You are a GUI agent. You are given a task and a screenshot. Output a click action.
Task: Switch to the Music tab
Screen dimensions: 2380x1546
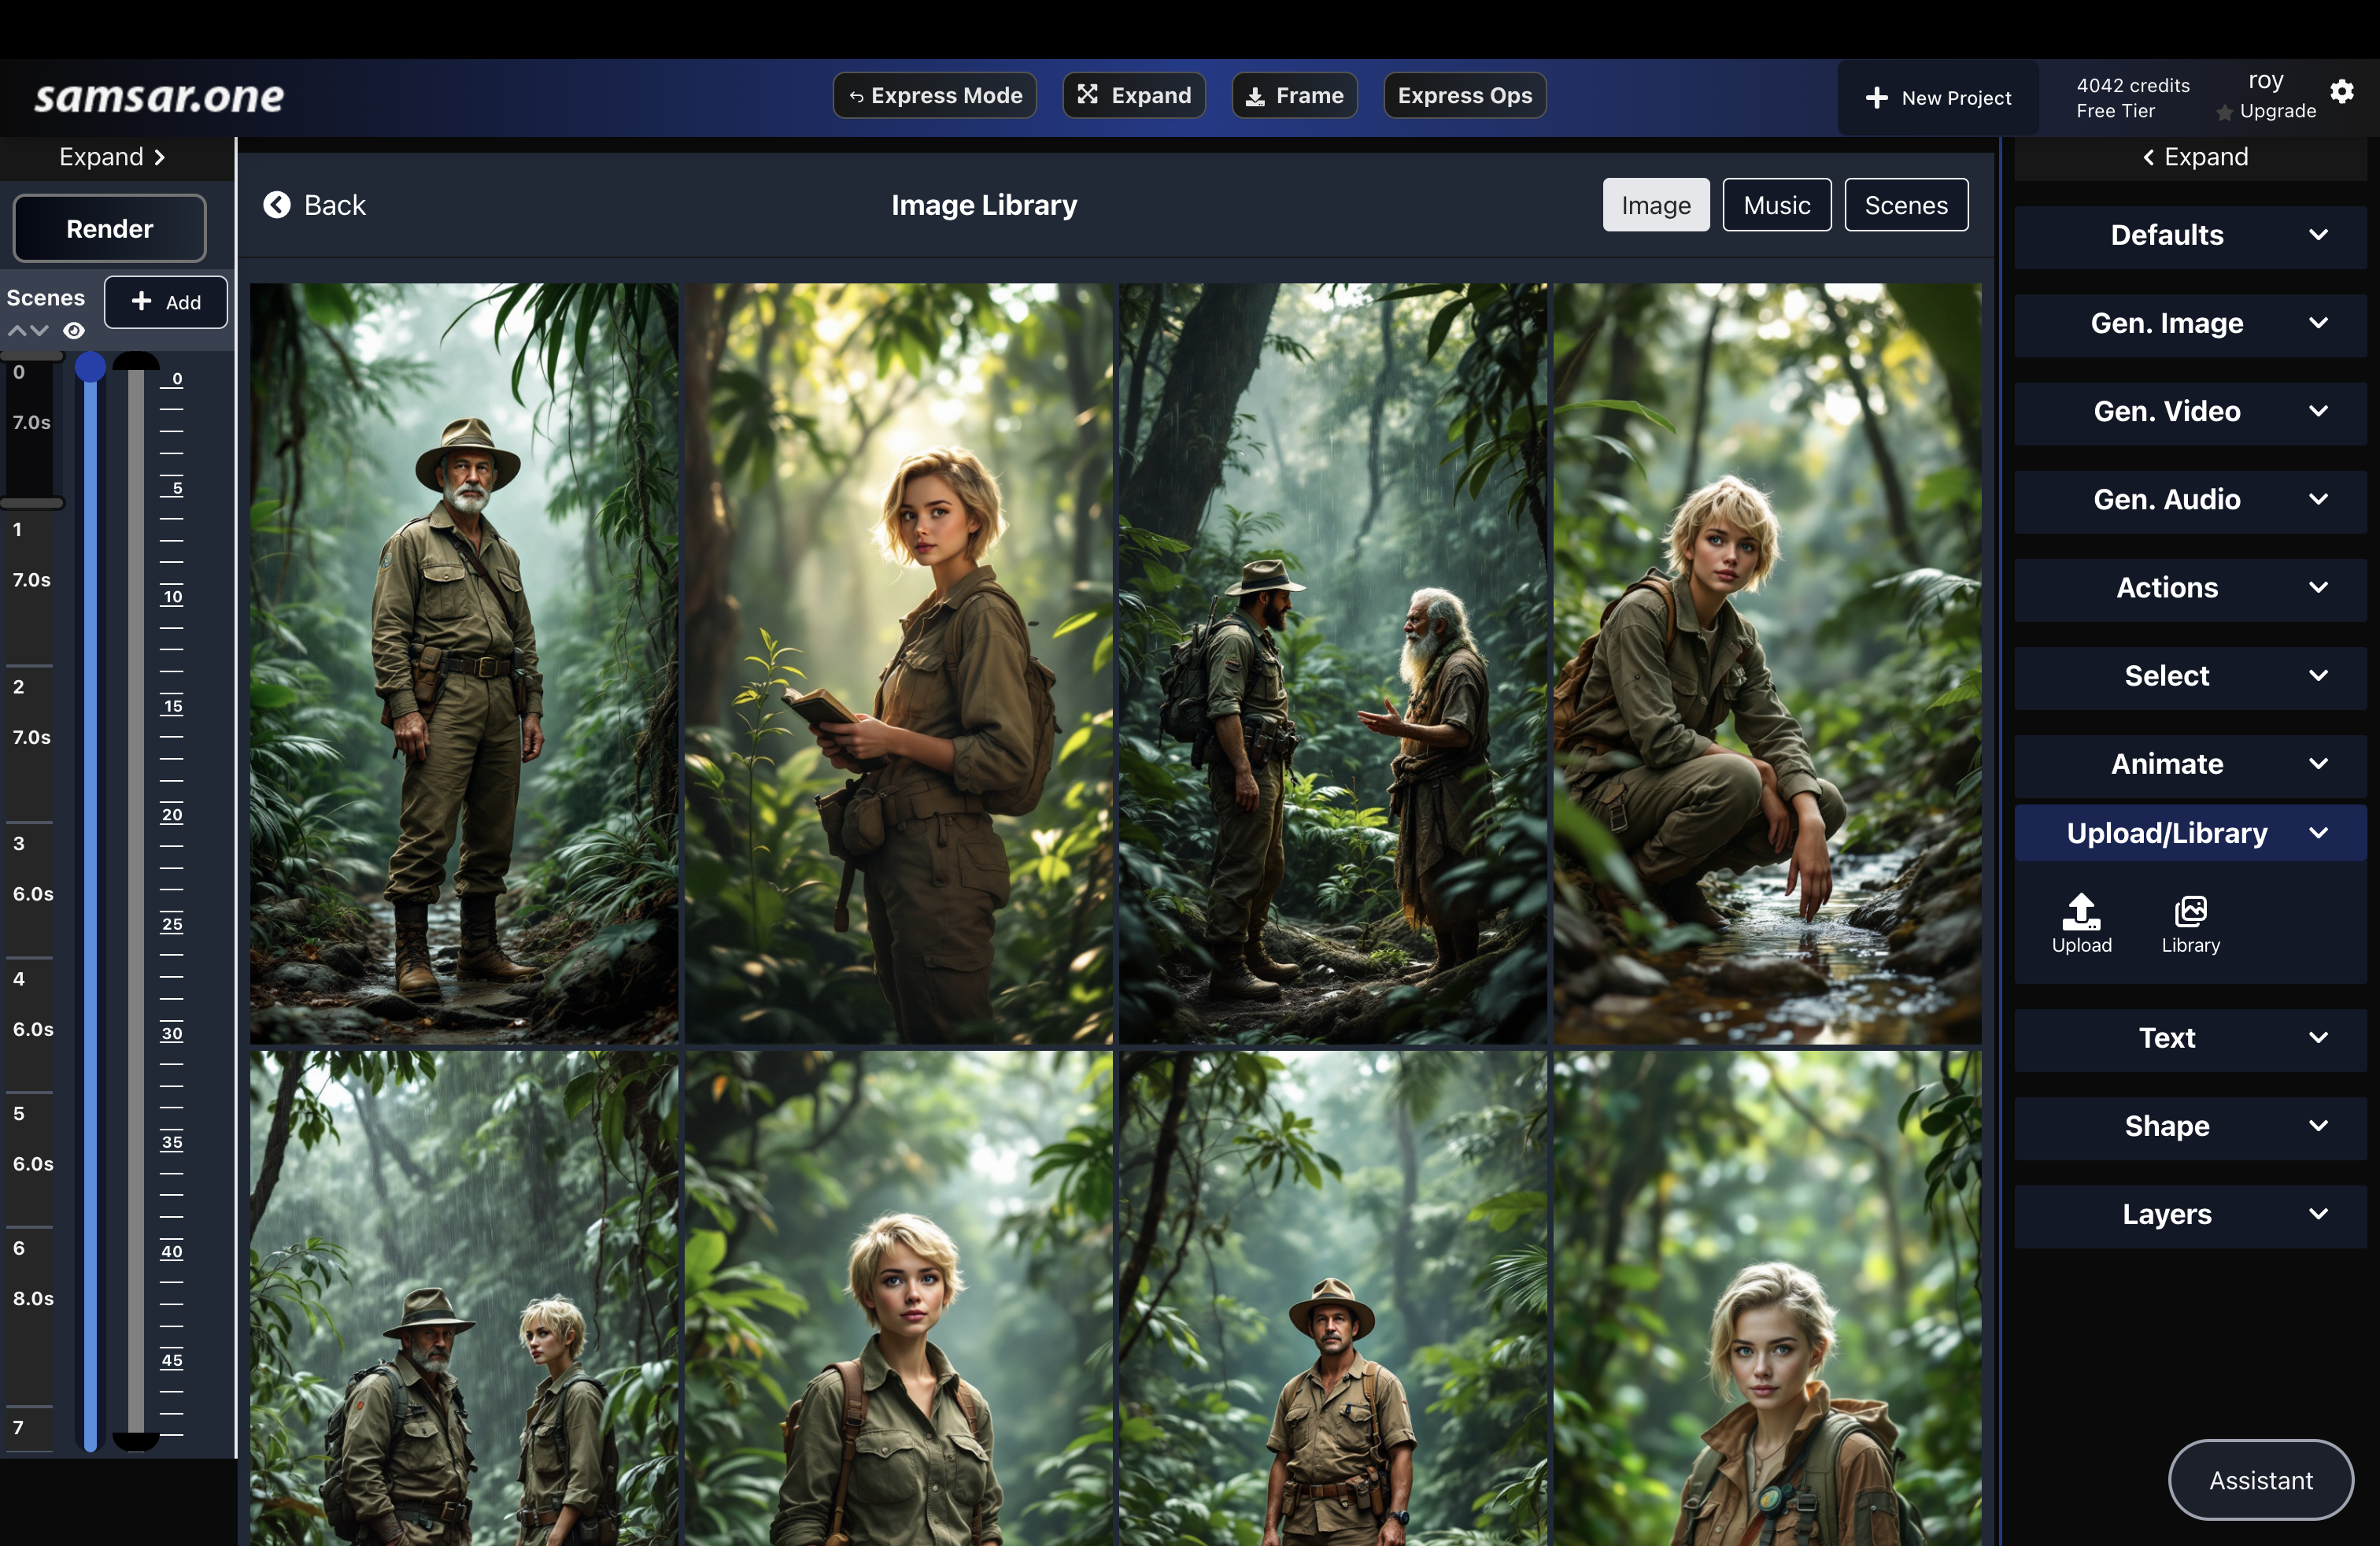(x=1776, y=205)
